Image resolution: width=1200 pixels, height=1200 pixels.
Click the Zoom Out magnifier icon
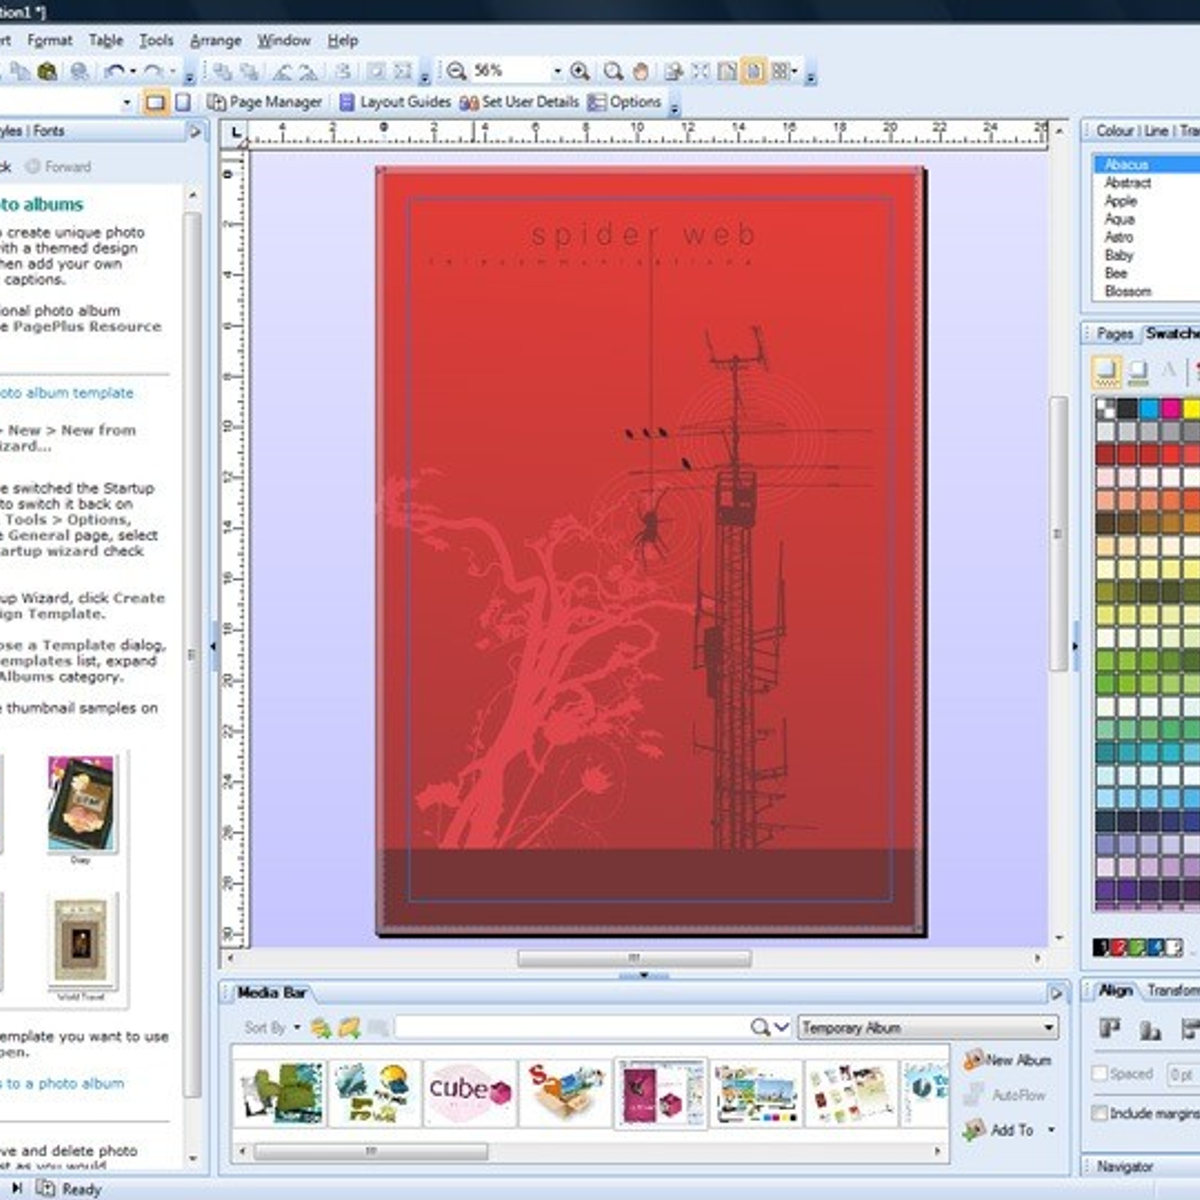456,71
